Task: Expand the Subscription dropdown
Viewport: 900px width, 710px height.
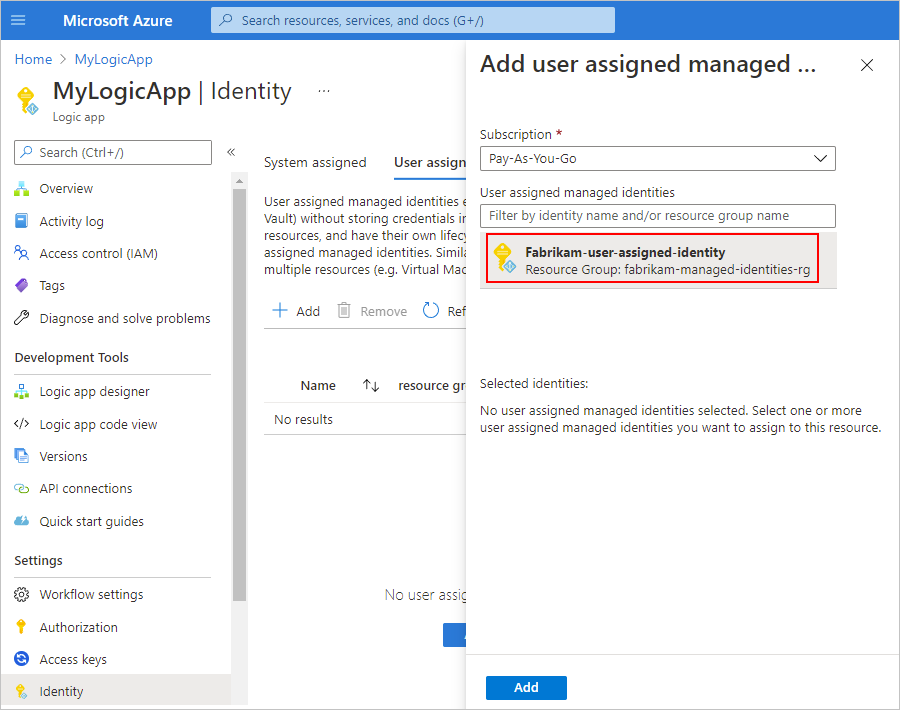Action: pyautogui.click(x=657, y=158)
